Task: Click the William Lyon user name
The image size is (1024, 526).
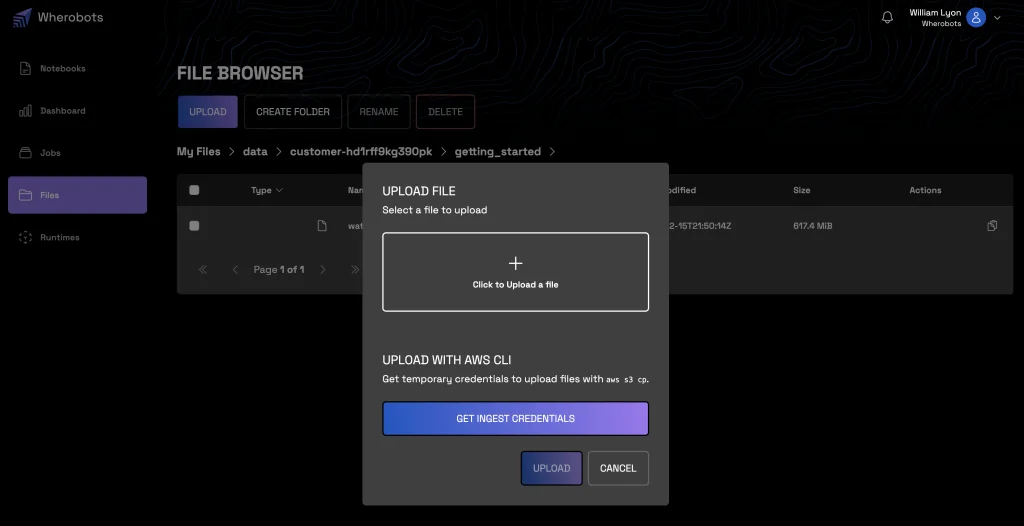Action: point(935,12)
